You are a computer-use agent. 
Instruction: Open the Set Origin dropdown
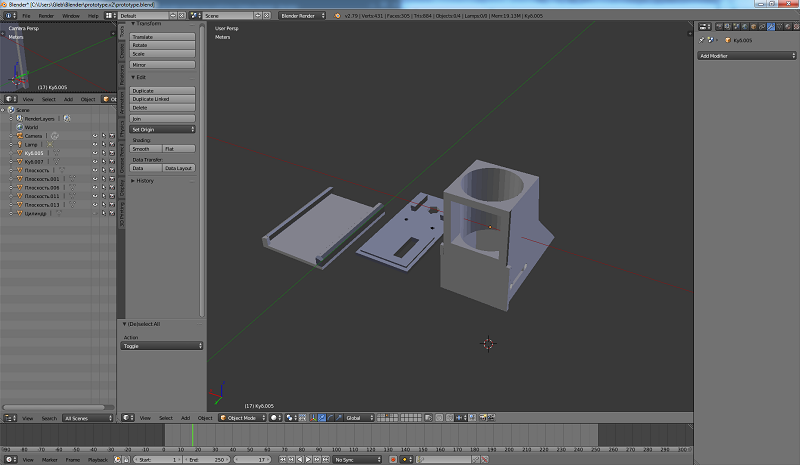coord(162,130)
